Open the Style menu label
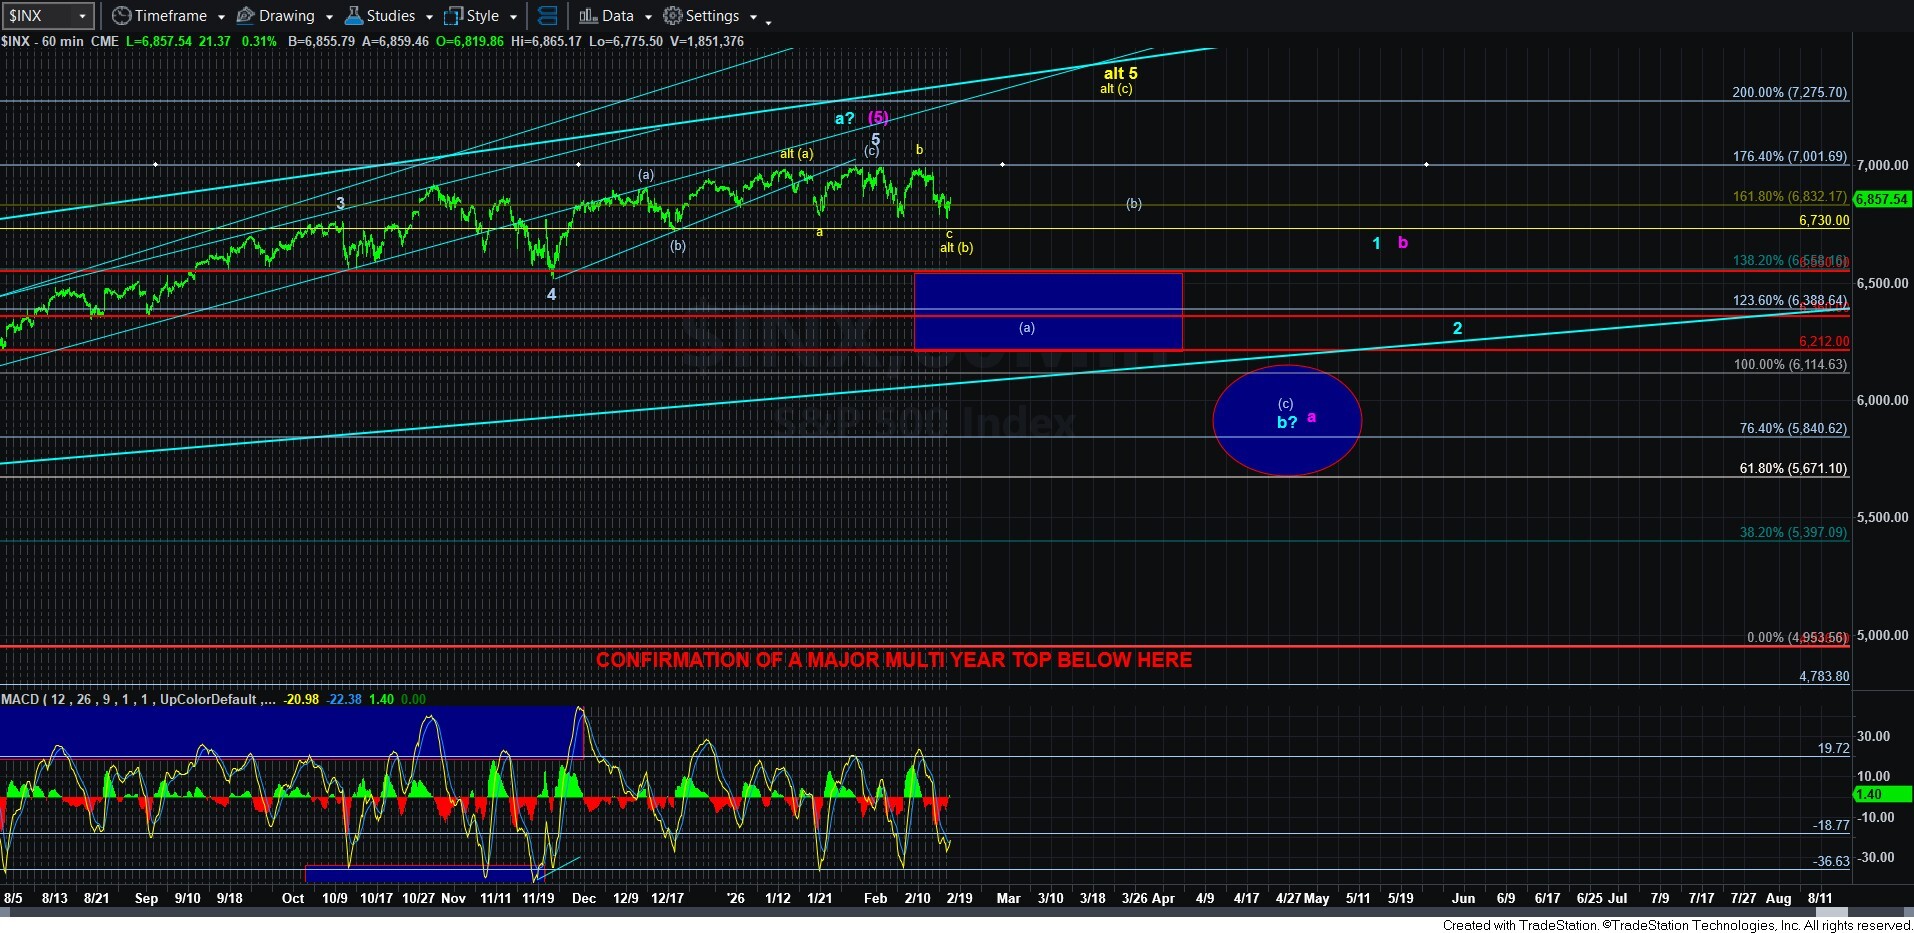1914x933 pixels. click(483, 16)
